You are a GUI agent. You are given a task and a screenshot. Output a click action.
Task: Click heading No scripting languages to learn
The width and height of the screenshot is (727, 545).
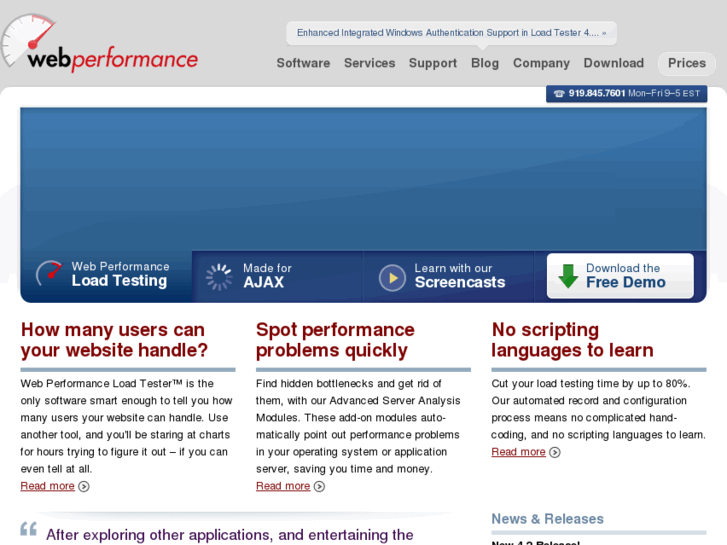point(573,340)
